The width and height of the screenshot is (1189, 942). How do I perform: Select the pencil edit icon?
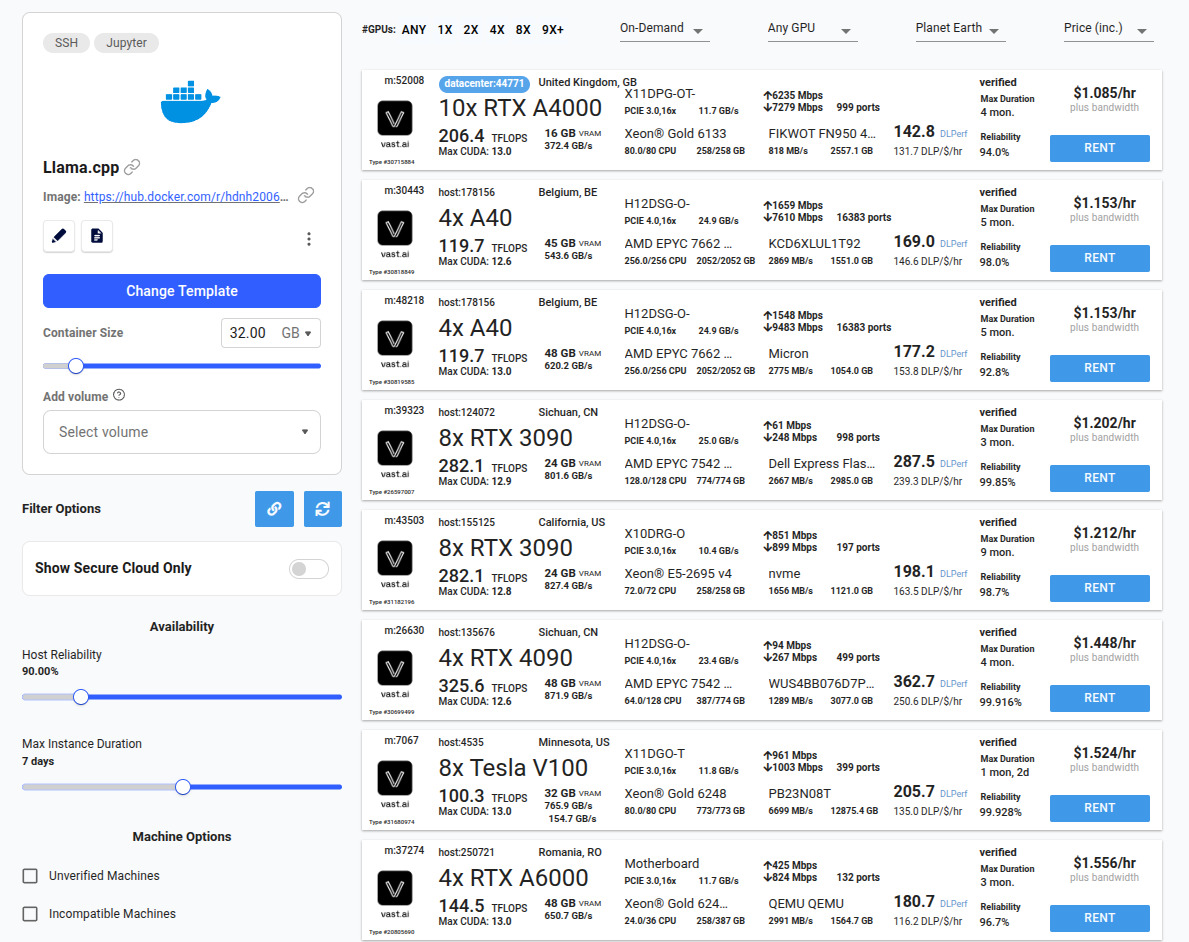(x=58, y=236)
